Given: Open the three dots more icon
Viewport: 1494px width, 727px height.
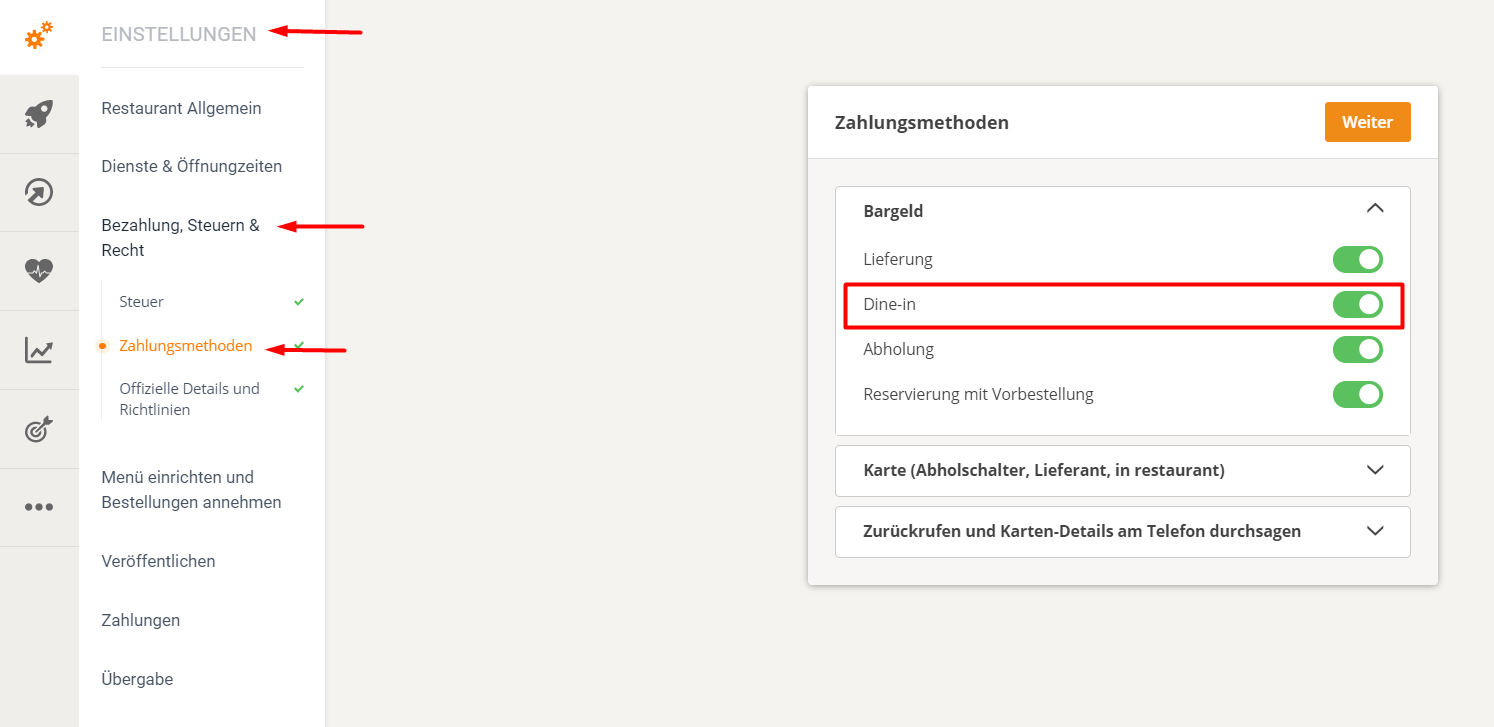Looking at the screenshot, I should click(x=39, y=507).
